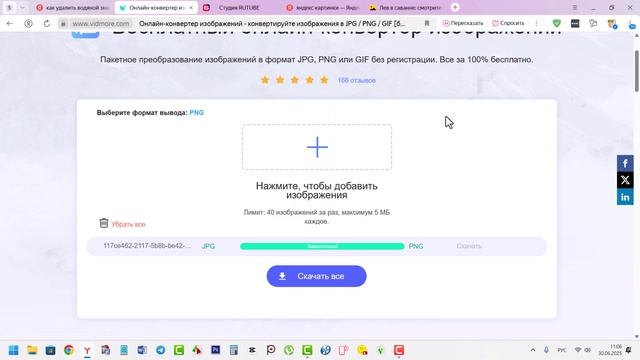Open the red Camtasia icon on taskbar
Screen dimensions: 640x360
(x=399, y=350)
